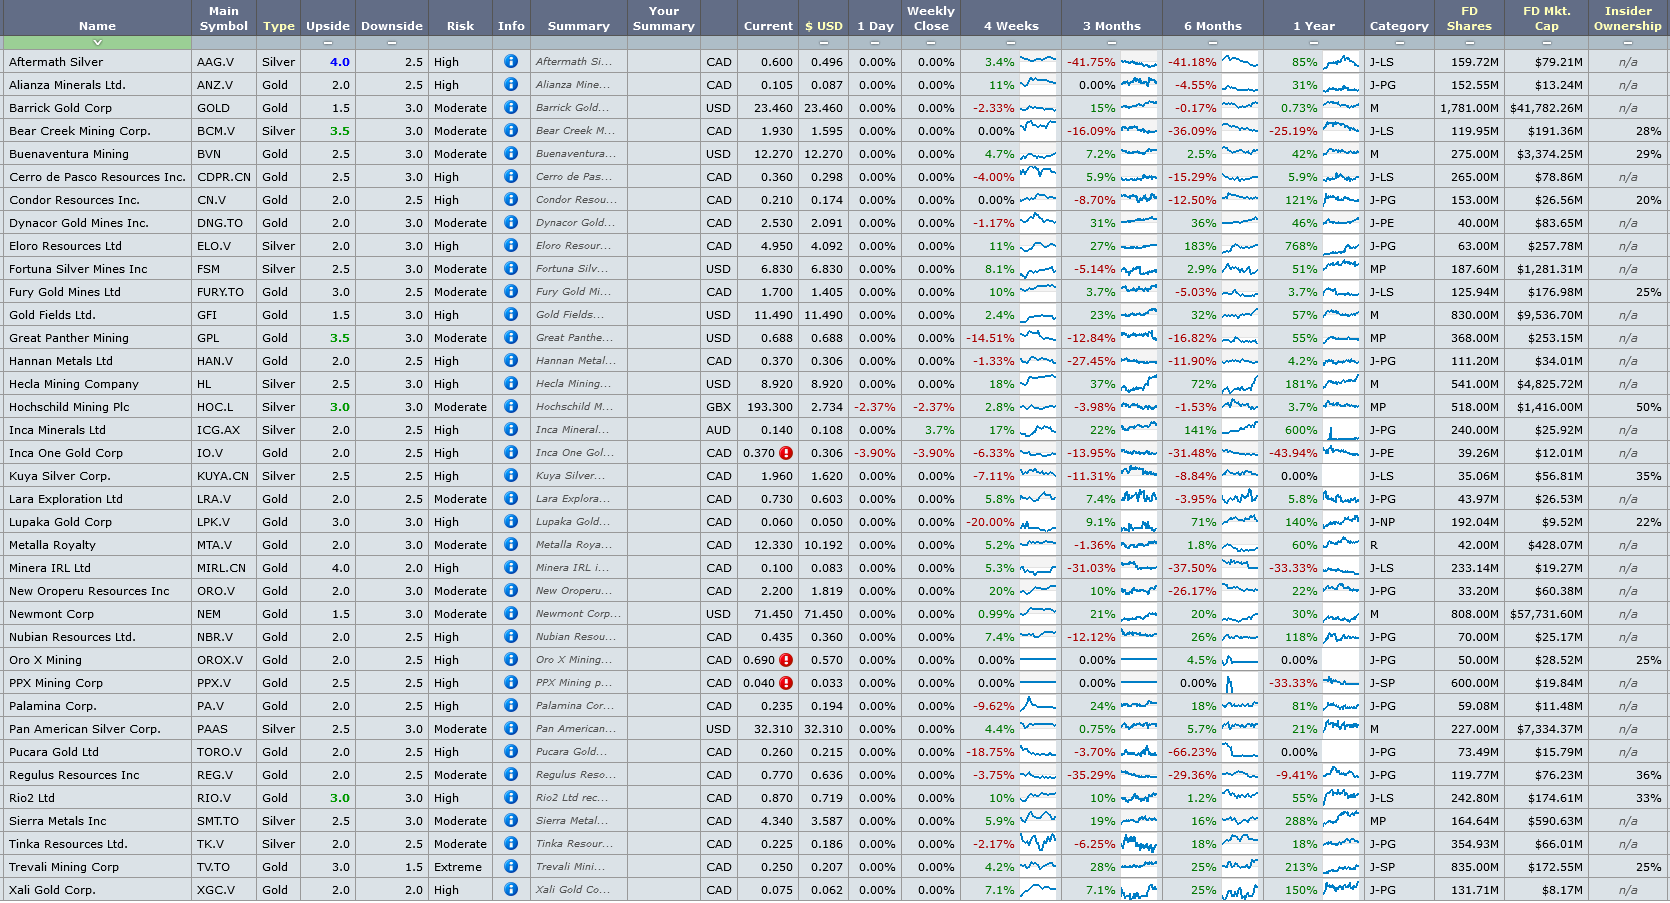Open 4 Weeks sparkline for Great Panther Mining
This screenshot has height=903, width=1670.
pos(1038,337)
